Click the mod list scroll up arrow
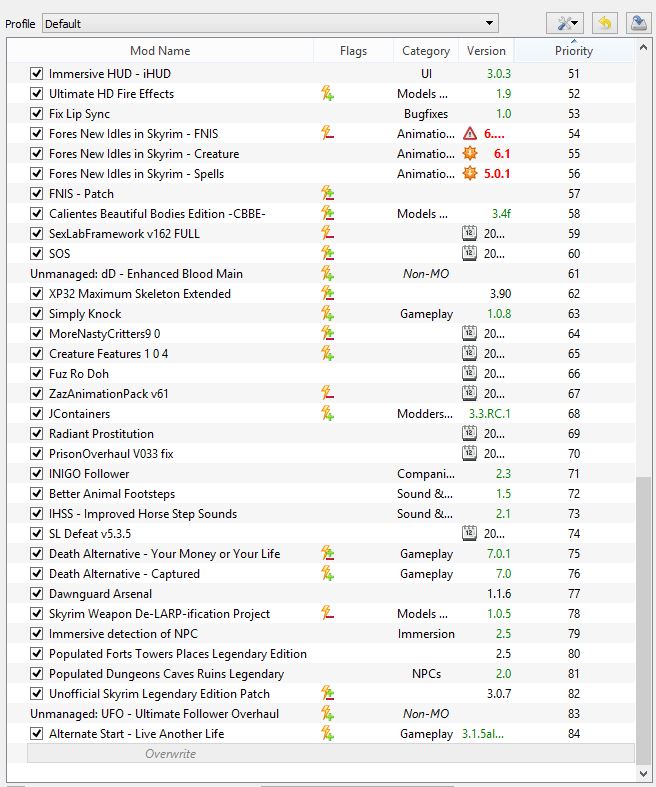The width and height of the screenshot is (656, 787). point(643,48)
